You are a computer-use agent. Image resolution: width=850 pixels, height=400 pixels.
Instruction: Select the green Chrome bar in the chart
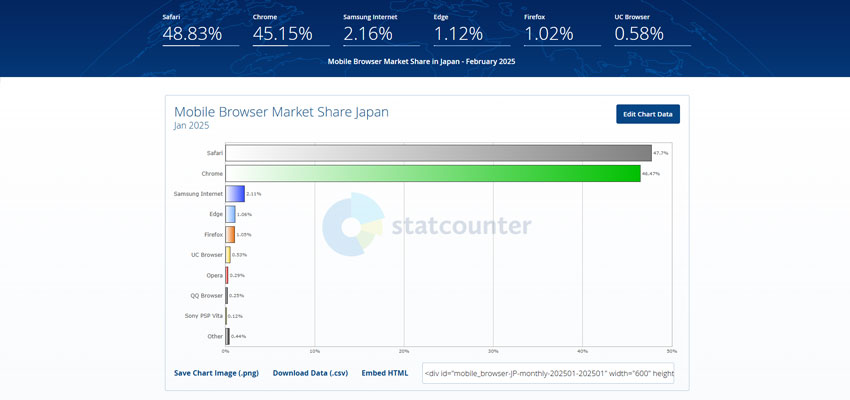point(433,173)
